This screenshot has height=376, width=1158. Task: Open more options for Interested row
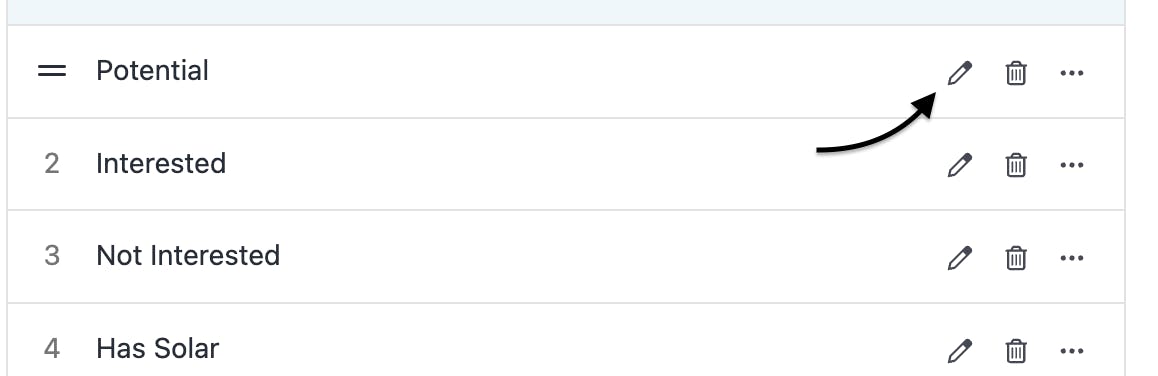pos(1072,165)
